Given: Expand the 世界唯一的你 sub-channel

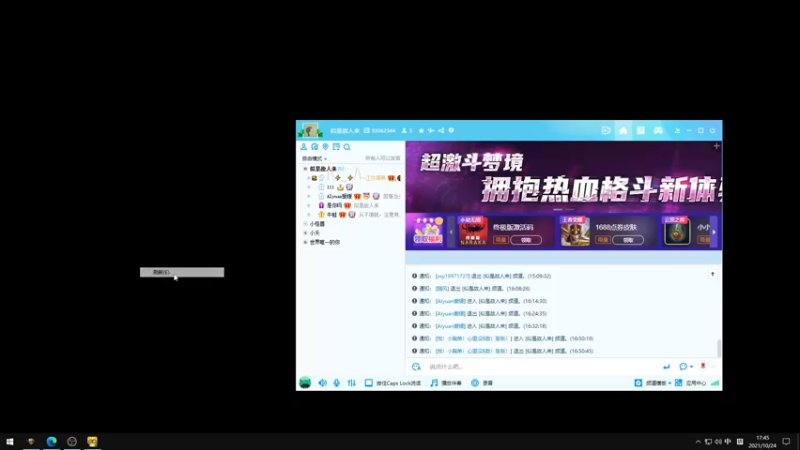Looking at the screenshot, I should [306, 242].
